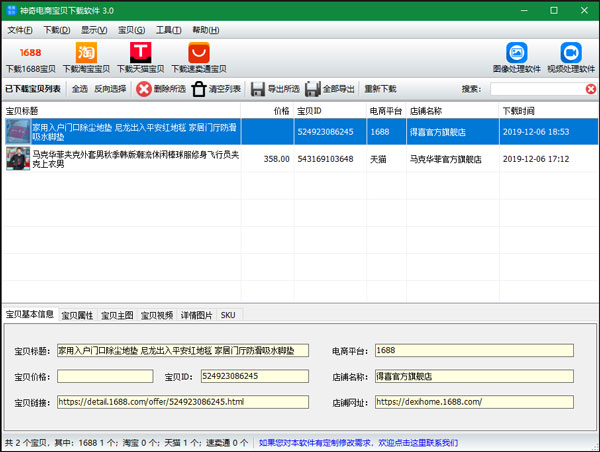Image resolution: width=600 pixels, height=452 pixels.
Task: Empty the list using 清空列表
Action: point(216,89)
